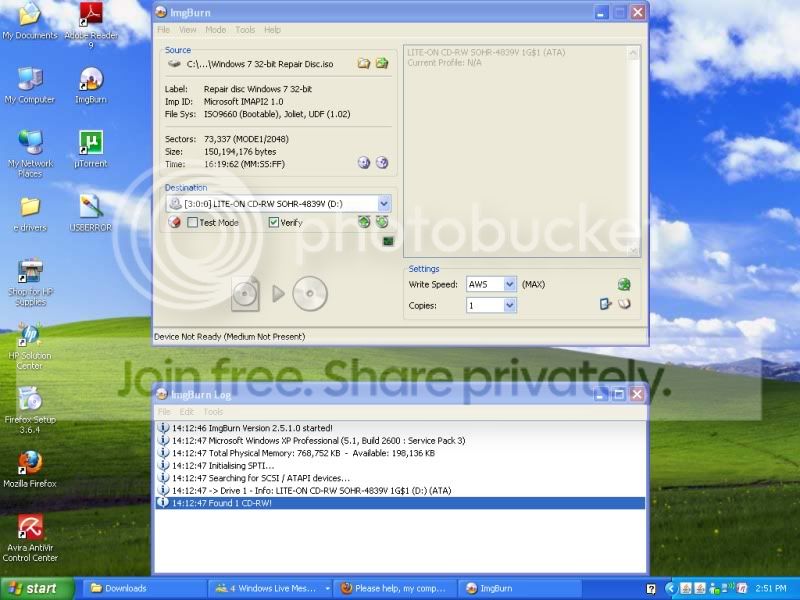800x600 pixels.
Task: Select the e drivers folder icon
Action: [x=30, y=214]
